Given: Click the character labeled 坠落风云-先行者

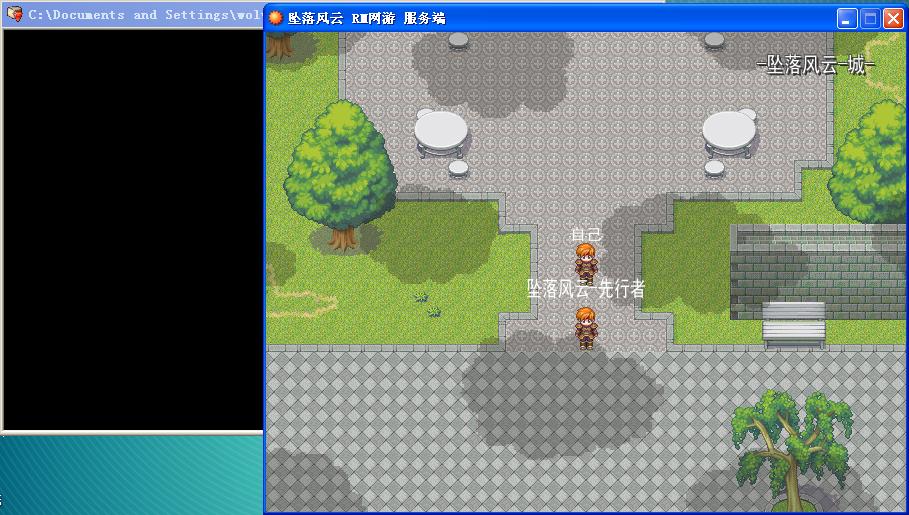Looking at the screenshot, I should pos(586,328).
